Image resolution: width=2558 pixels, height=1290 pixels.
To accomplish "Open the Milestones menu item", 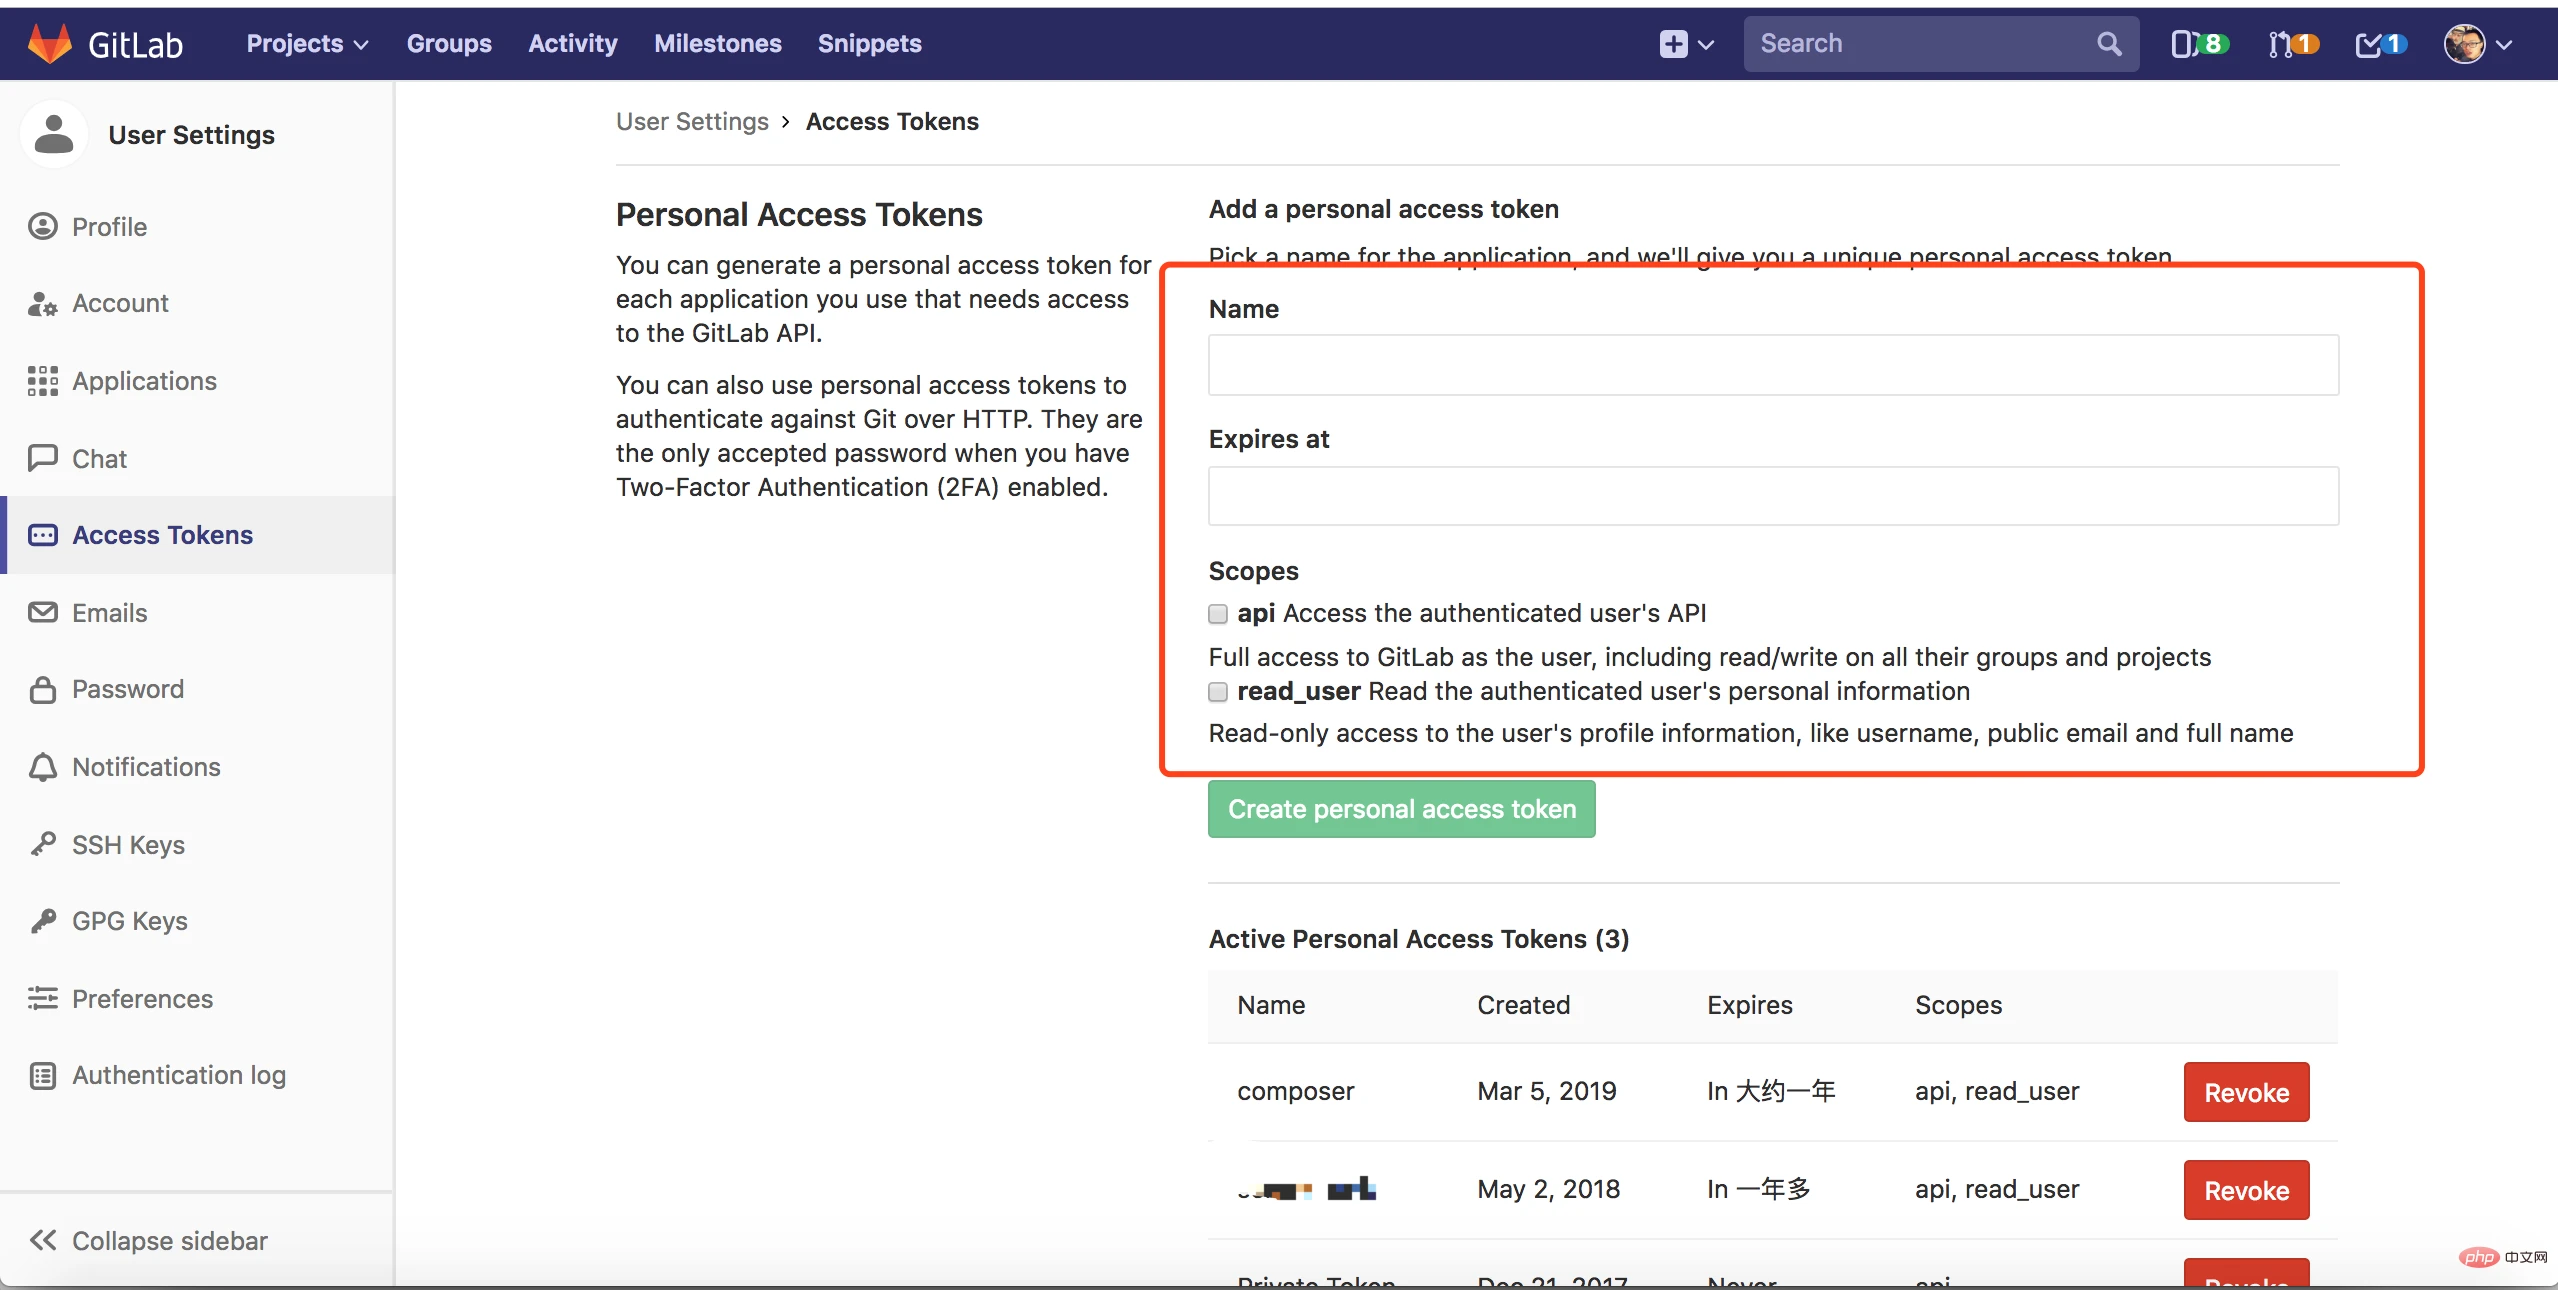I will (718, 44).
